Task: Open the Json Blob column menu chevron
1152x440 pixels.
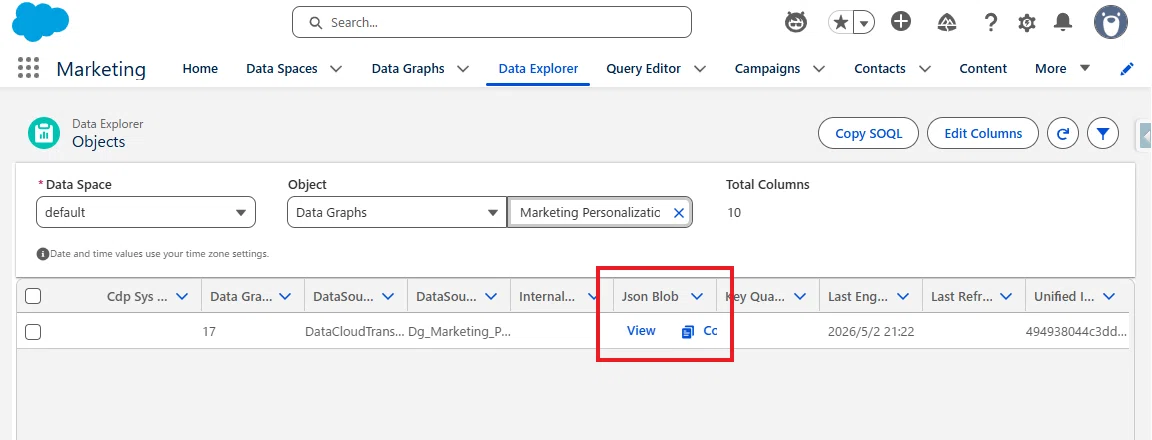Action: click(x=697, y=297)
